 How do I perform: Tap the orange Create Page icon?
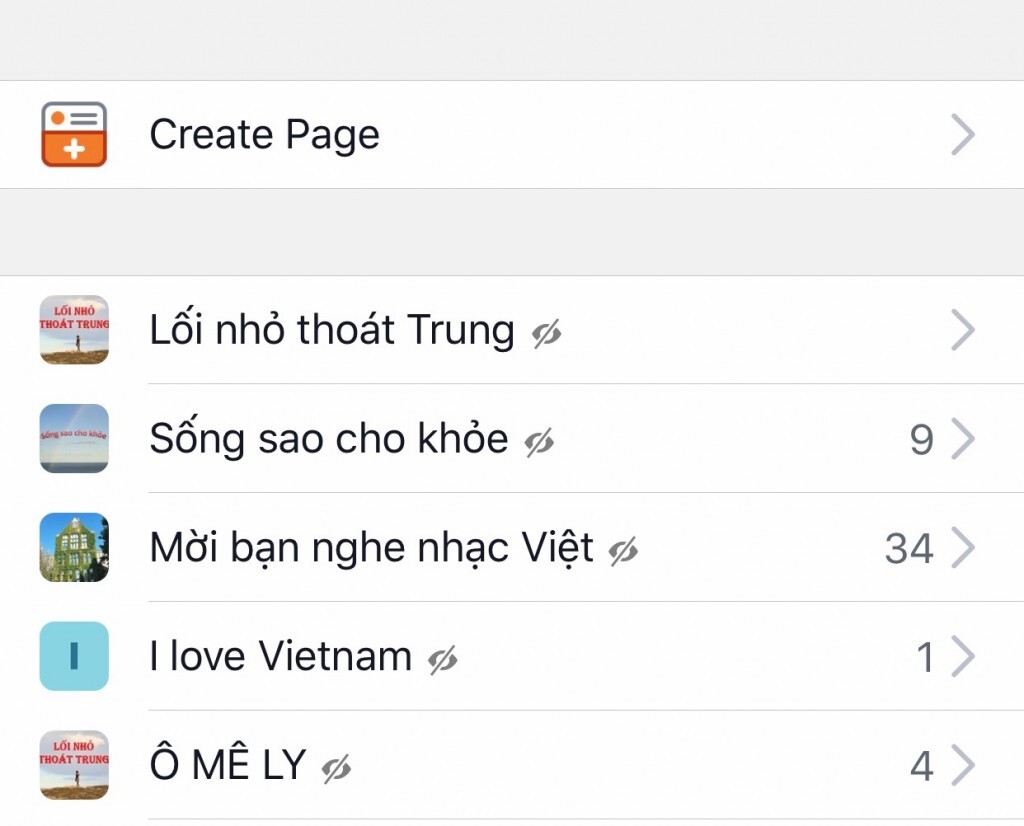tap(74, 134)
